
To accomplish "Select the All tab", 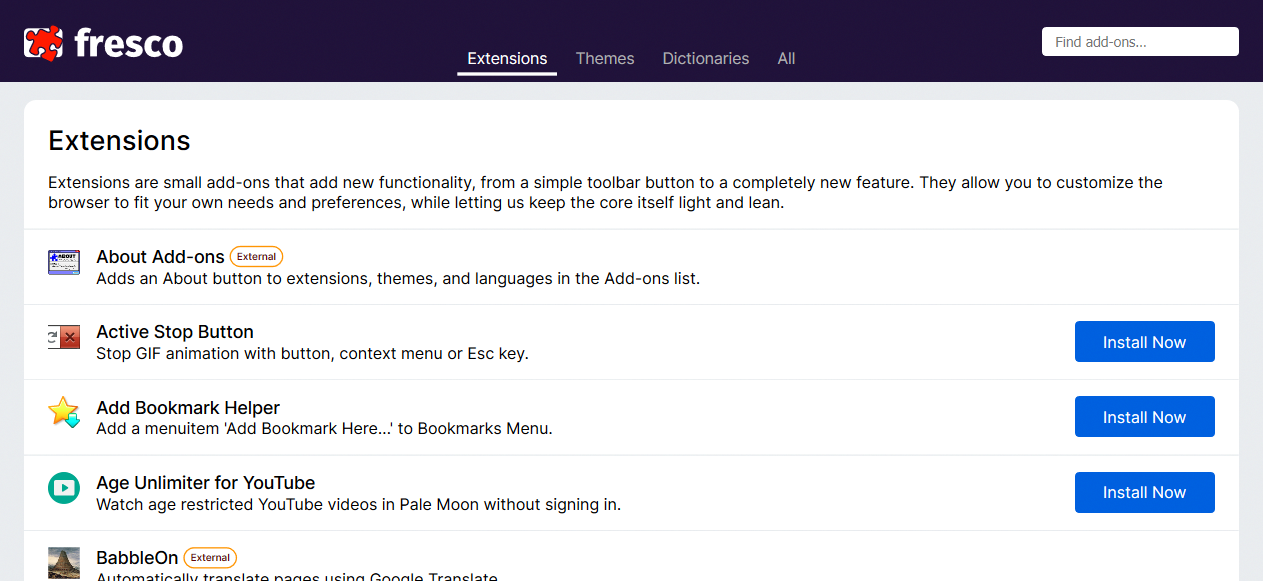I will click(x=786, y=58).
